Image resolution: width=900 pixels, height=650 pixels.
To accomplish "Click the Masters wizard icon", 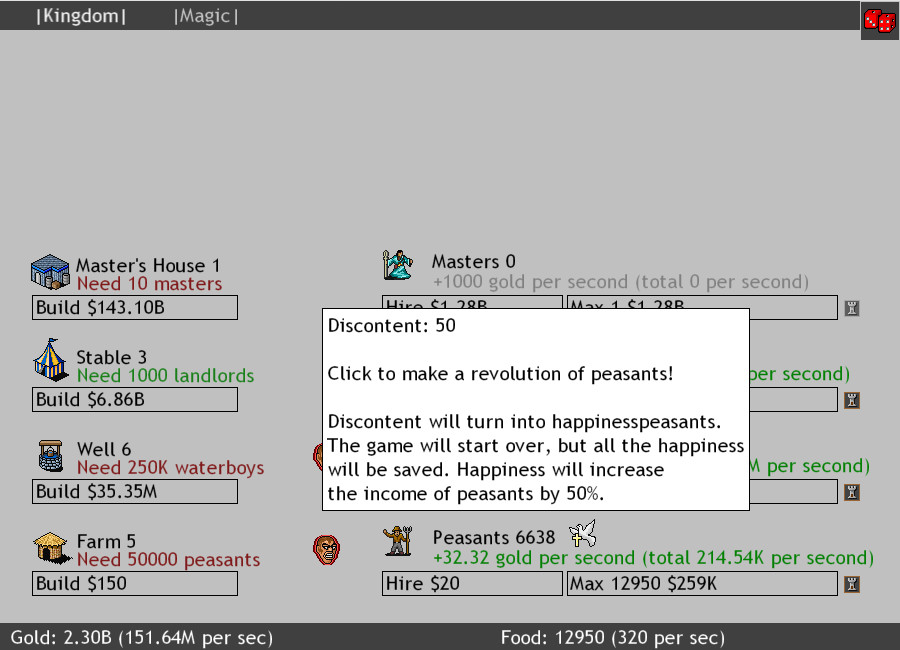I will [x=397, y=263].
